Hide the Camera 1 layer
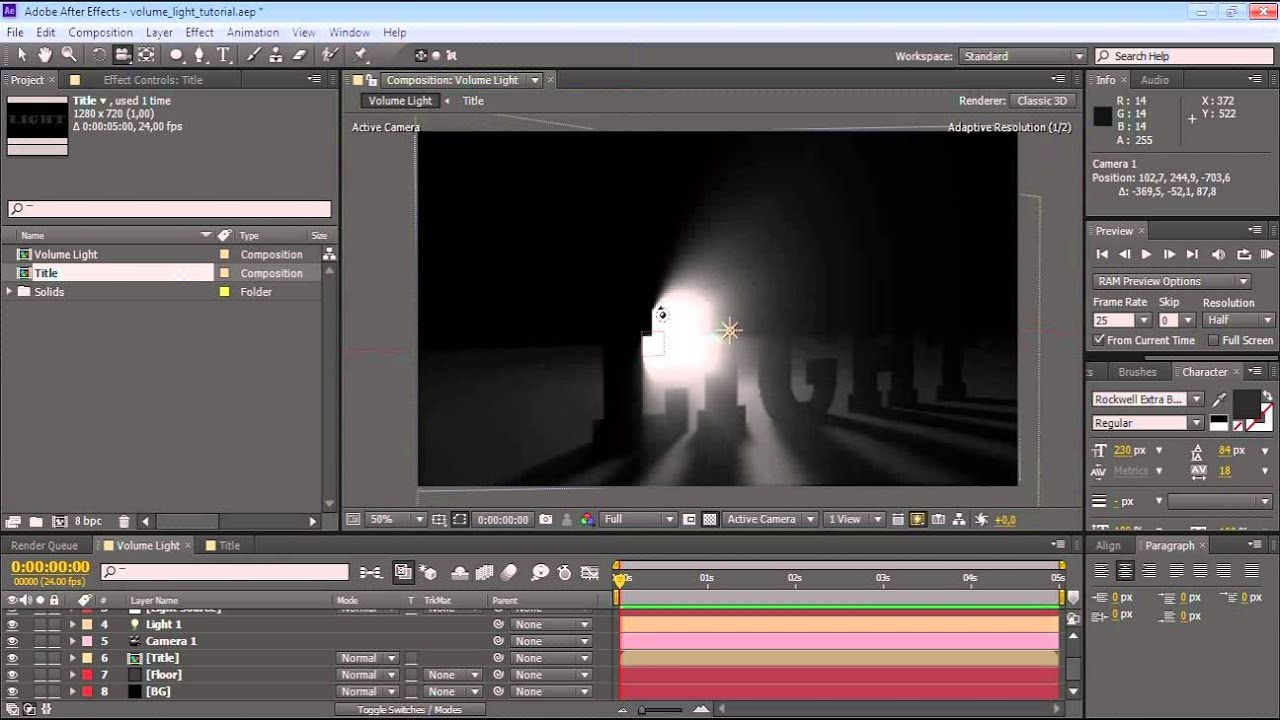The width and height of the screenshot is (1280, 720). (12, 641)
